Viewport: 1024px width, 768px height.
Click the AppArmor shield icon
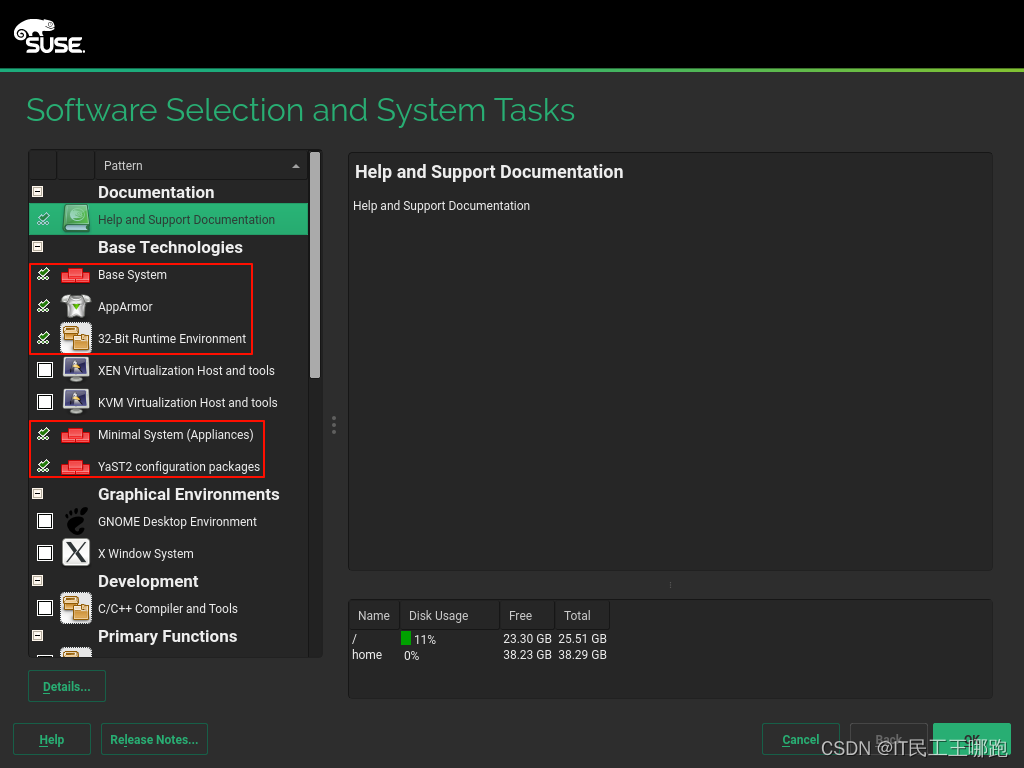76,306
